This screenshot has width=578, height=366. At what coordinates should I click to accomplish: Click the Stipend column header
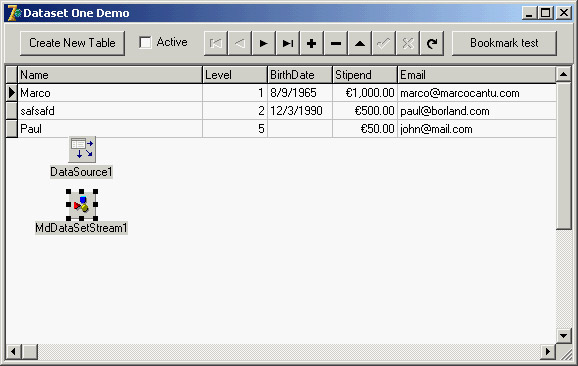pos(365,75)
